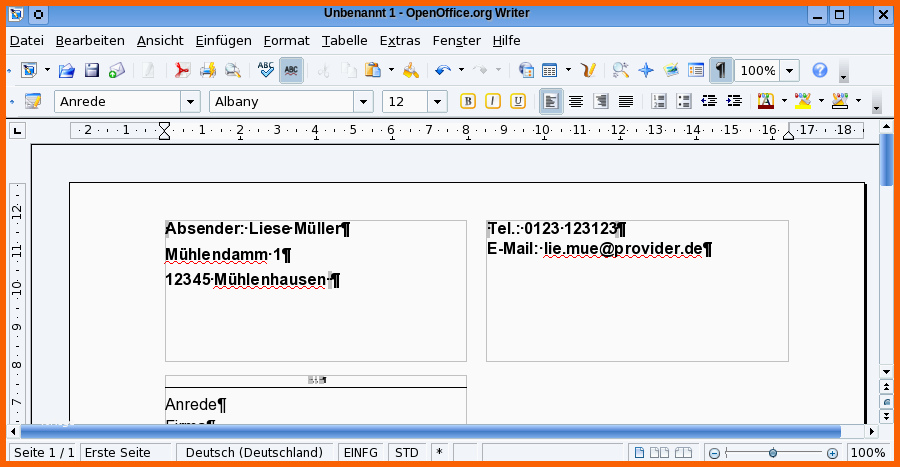Viewport: 900px width, 467px height.
Task: Open the Tabelle menu
Action: pyautogui.click(x=344, y=41)
